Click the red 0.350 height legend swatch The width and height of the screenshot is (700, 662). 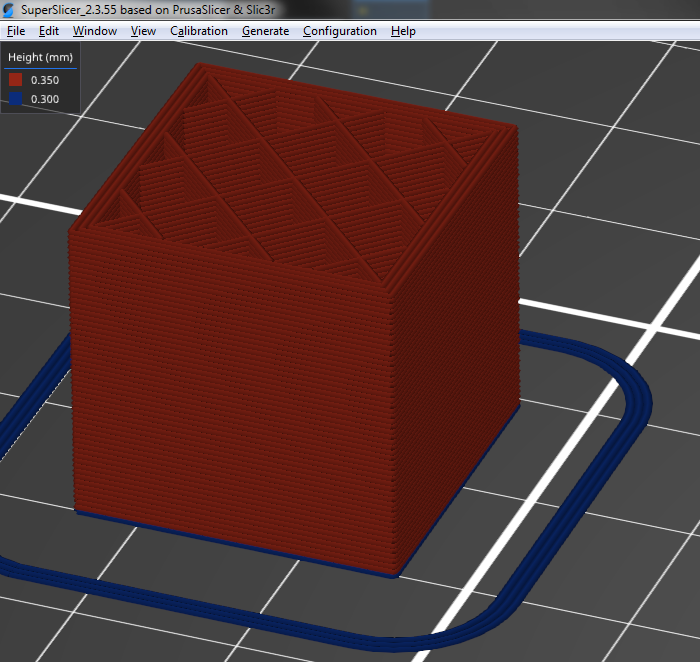click(16, 80)
